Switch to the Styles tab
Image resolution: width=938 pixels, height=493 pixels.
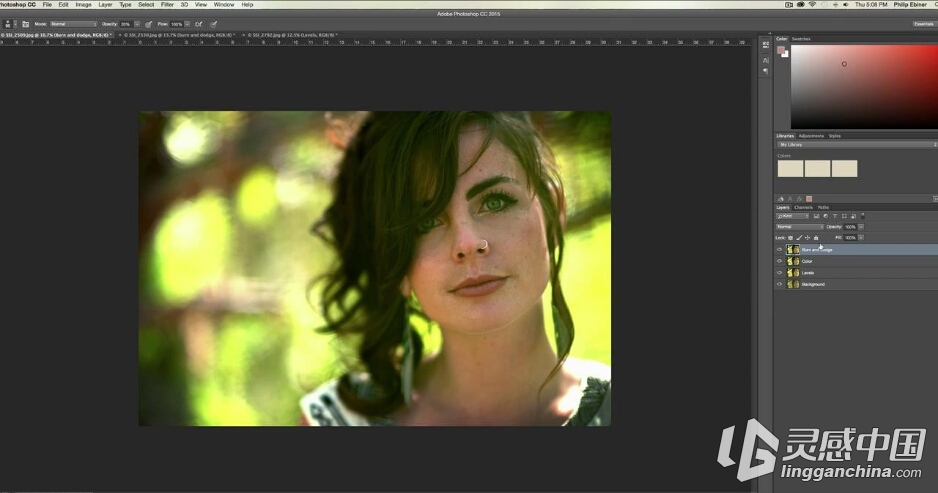[835, 136]
